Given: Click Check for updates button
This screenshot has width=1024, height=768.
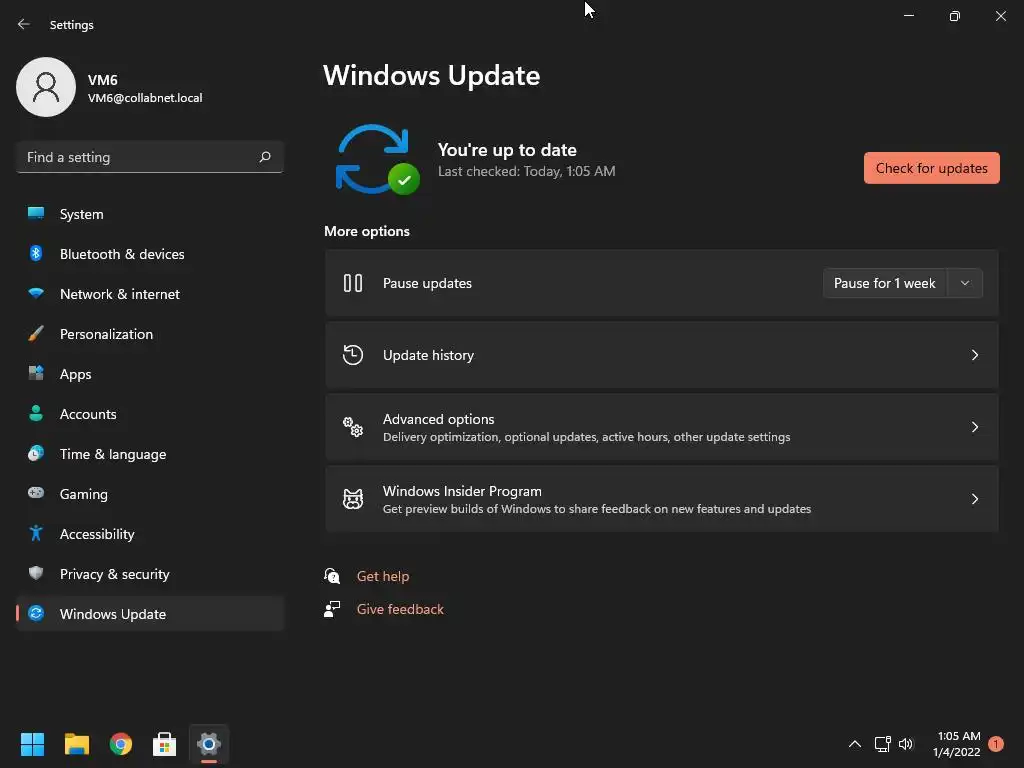Looking at the screenshot, I should [x=931, y=168].
